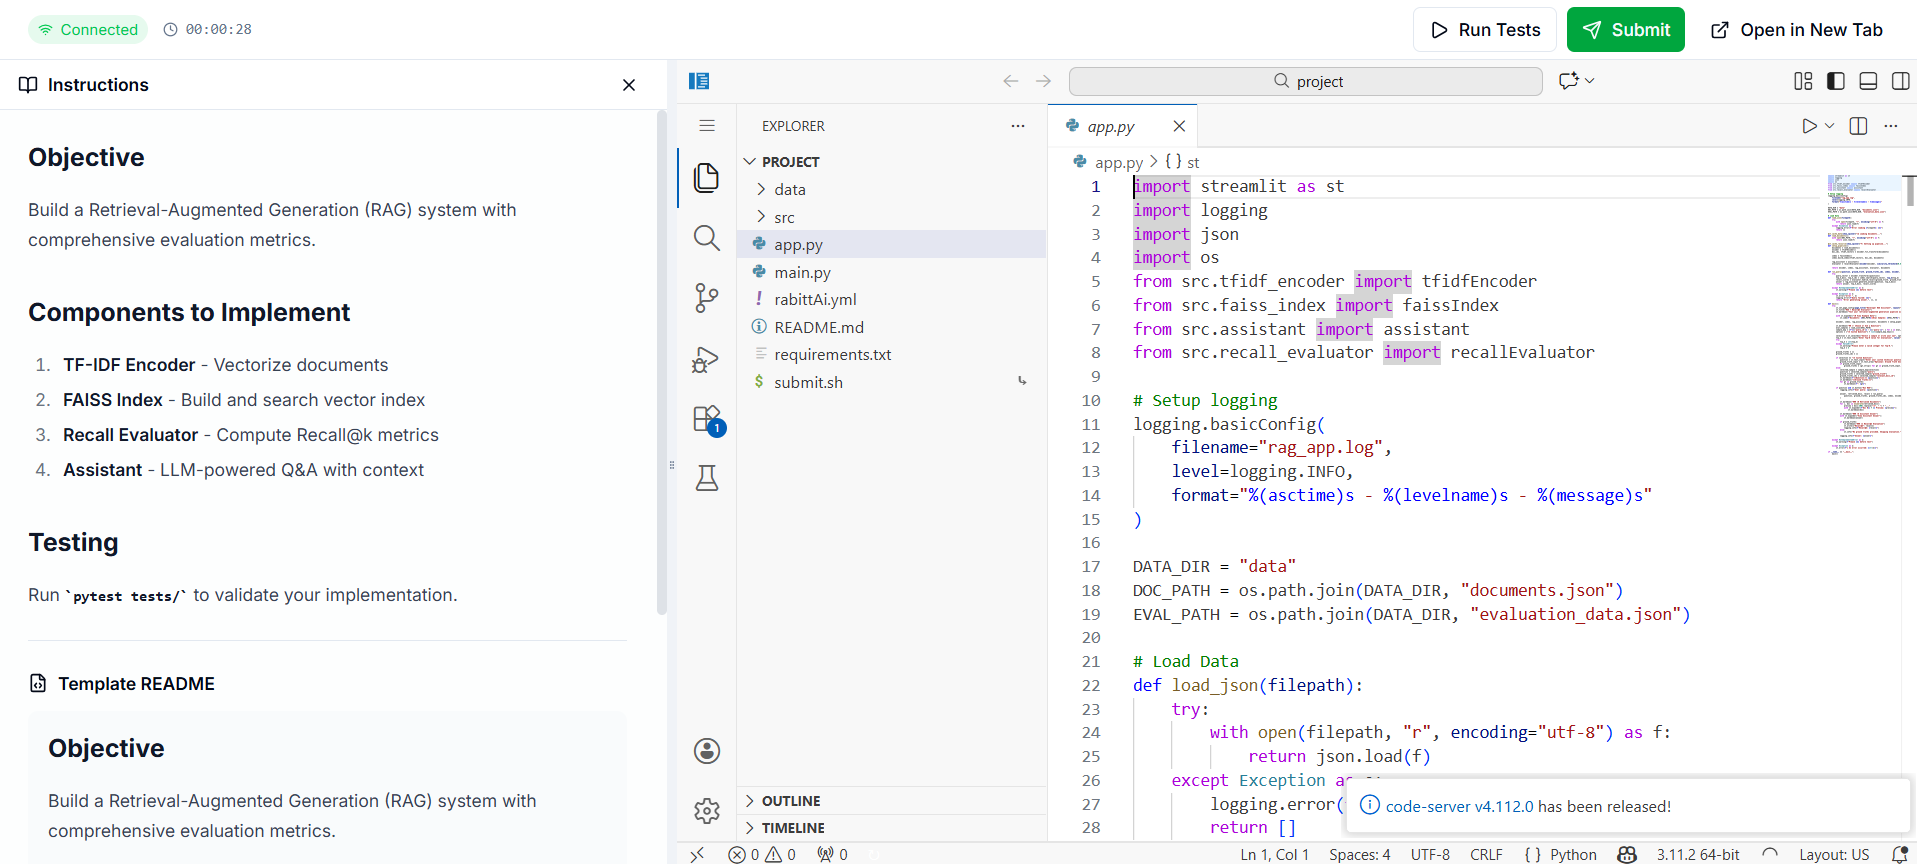Screen dimensions: 1917x864
Task: Click the code minimap slider
Action: pos(1864,183)
